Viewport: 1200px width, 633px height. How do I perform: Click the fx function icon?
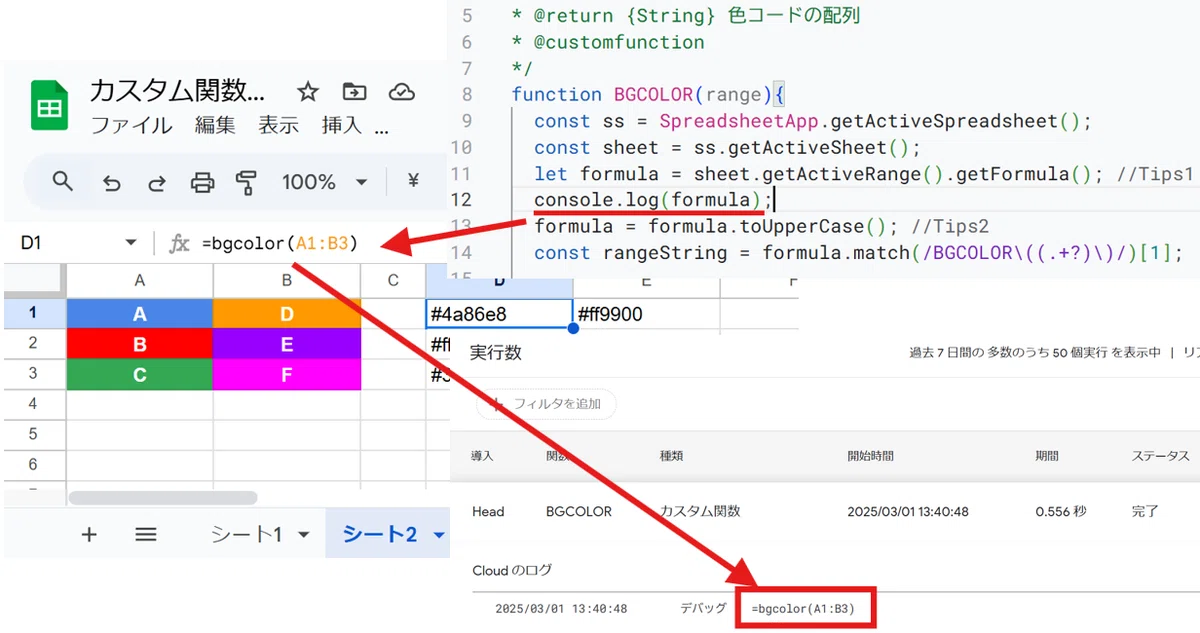point(179,243)
